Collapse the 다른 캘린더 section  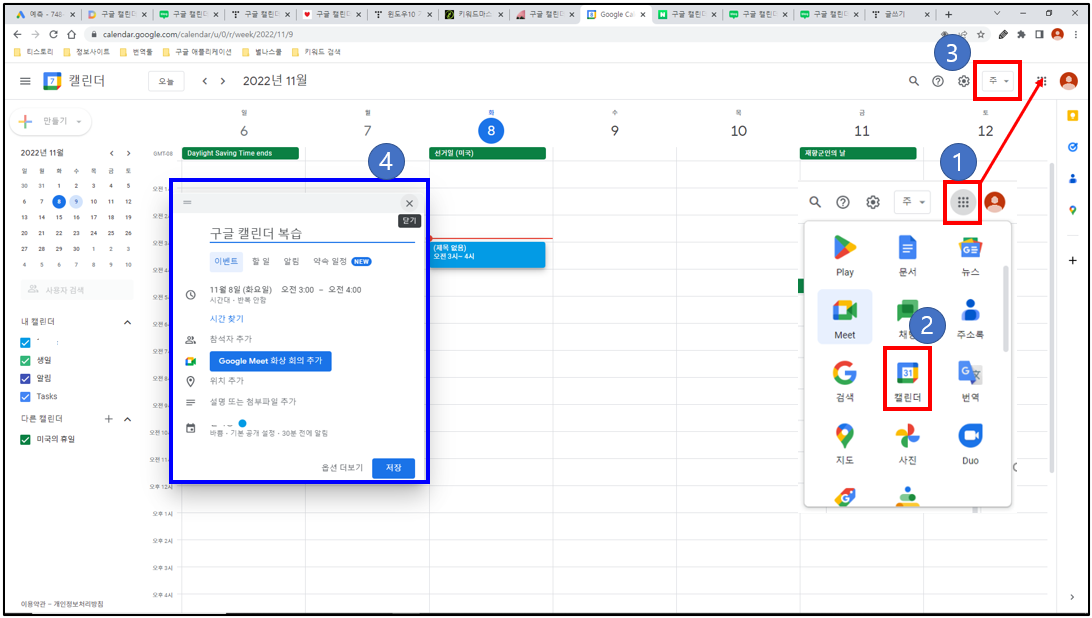(x=127, y=419)
